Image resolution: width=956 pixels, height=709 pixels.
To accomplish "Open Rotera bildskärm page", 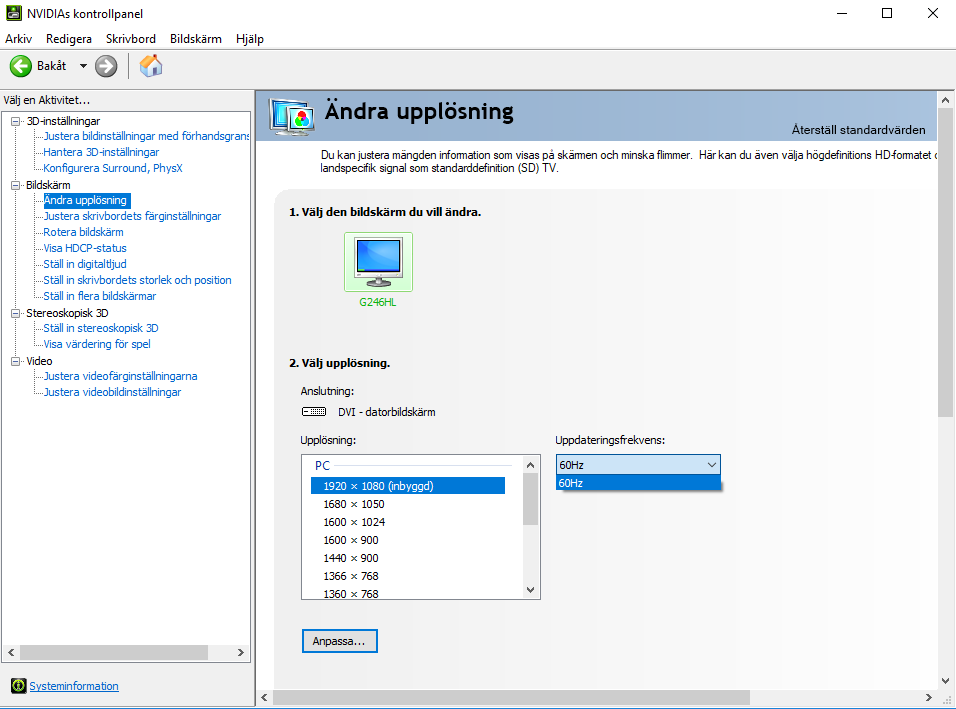I will [x=84, y=232].
